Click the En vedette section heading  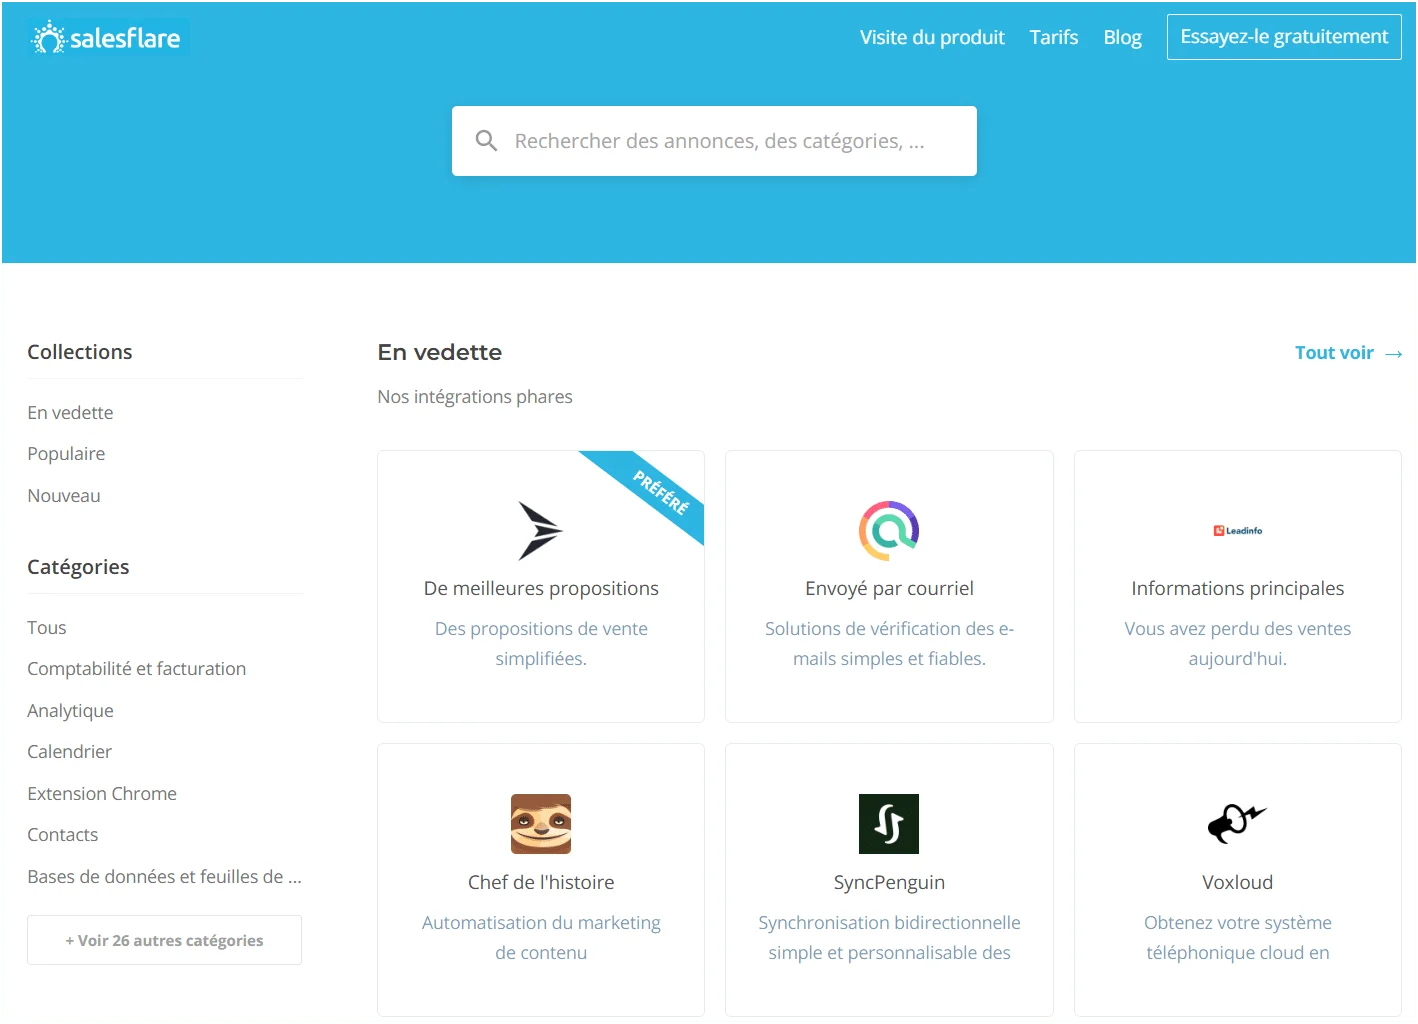point(440,352)
